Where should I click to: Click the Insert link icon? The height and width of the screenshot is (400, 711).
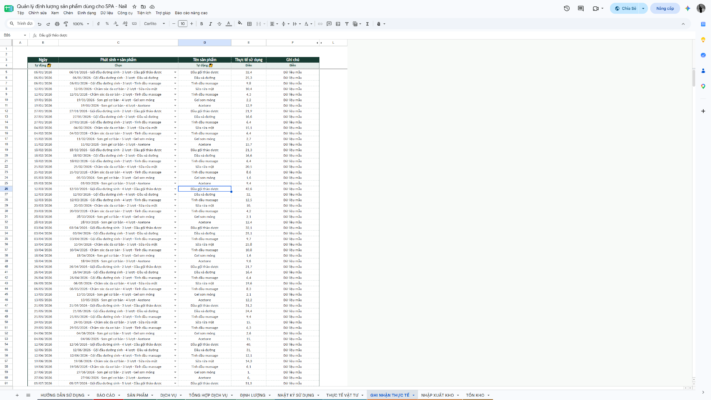coord(320,24)
